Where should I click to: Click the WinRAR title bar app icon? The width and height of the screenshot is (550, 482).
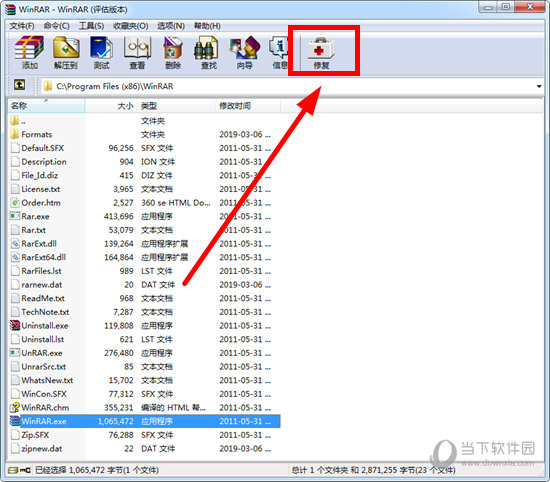click(11, 9)
